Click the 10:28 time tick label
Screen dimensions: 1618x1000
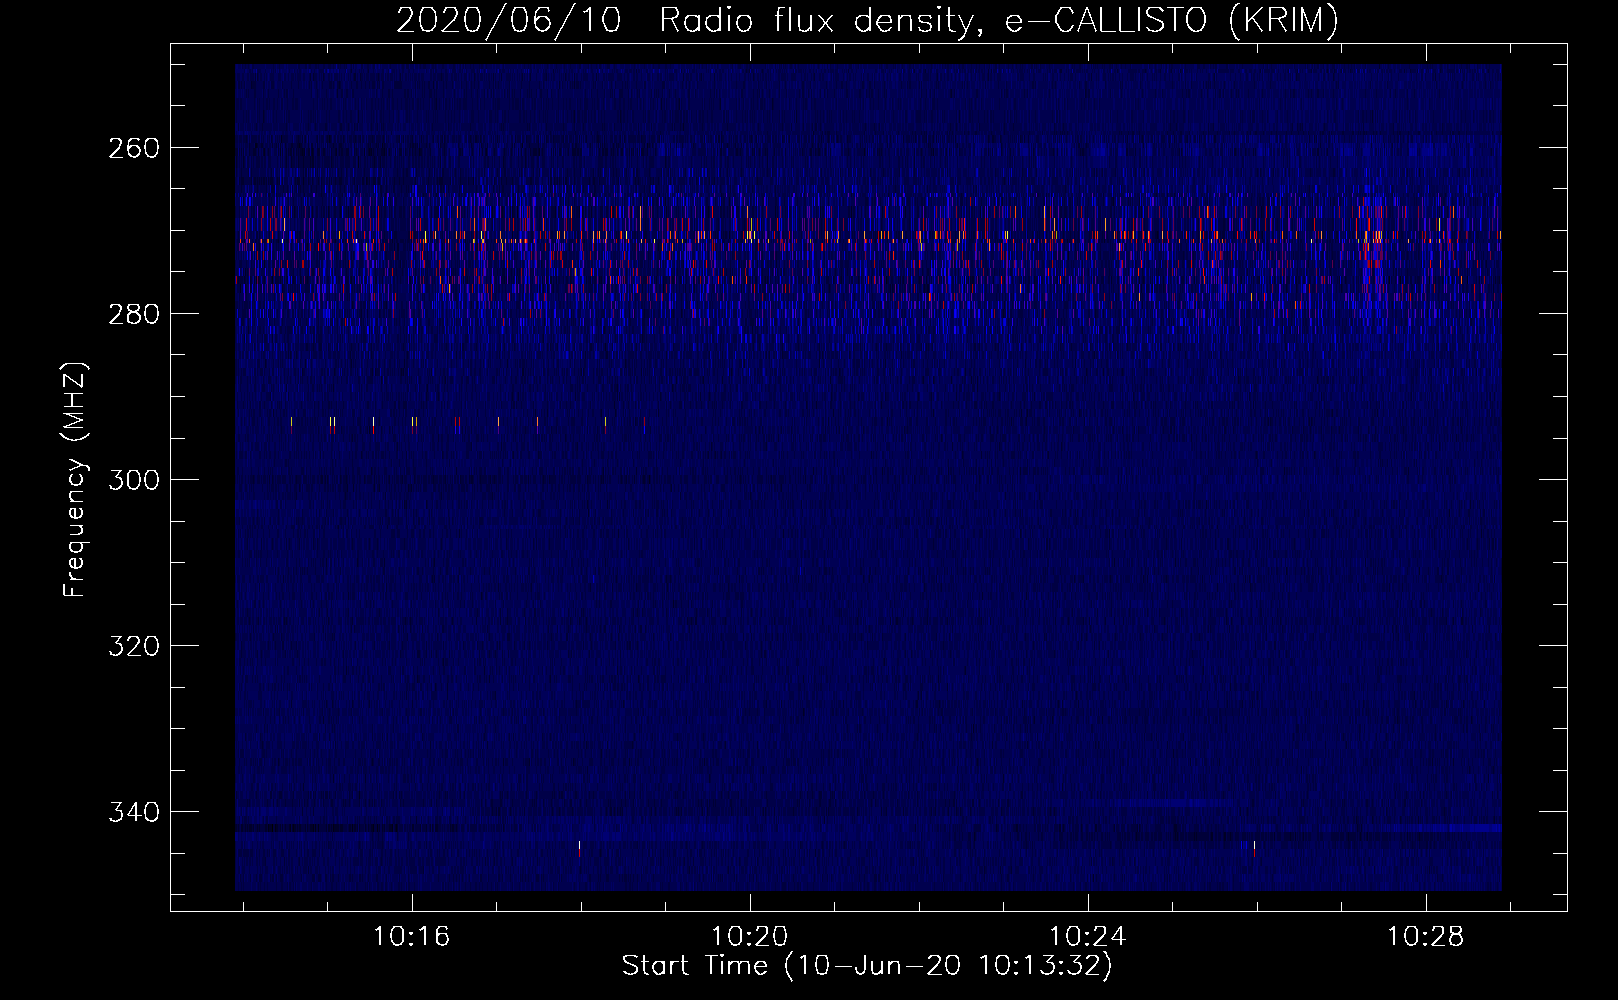1425,937
